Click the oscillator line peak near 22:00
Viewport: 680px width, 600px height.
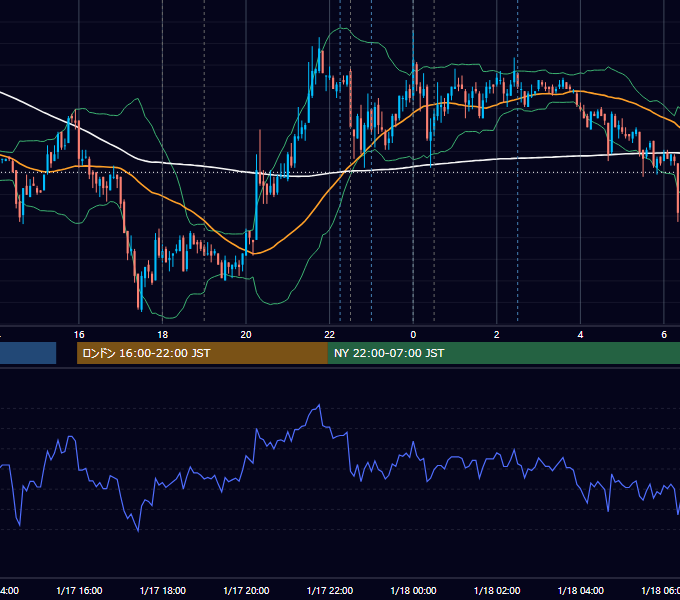pyautogui.click(x=319, y=405)
